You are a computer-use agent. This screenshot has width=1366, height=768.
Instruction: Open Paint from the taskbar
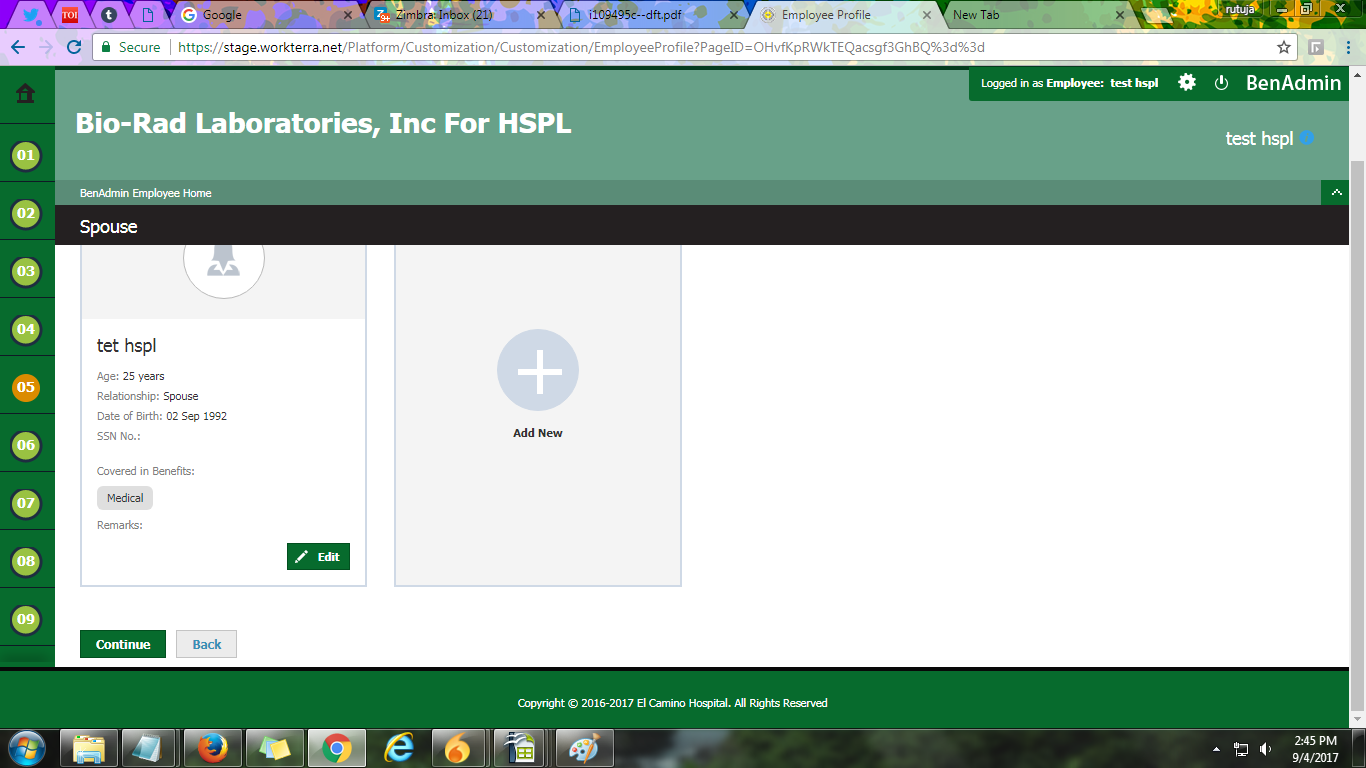pyautogui.click(x=584, y=748)
